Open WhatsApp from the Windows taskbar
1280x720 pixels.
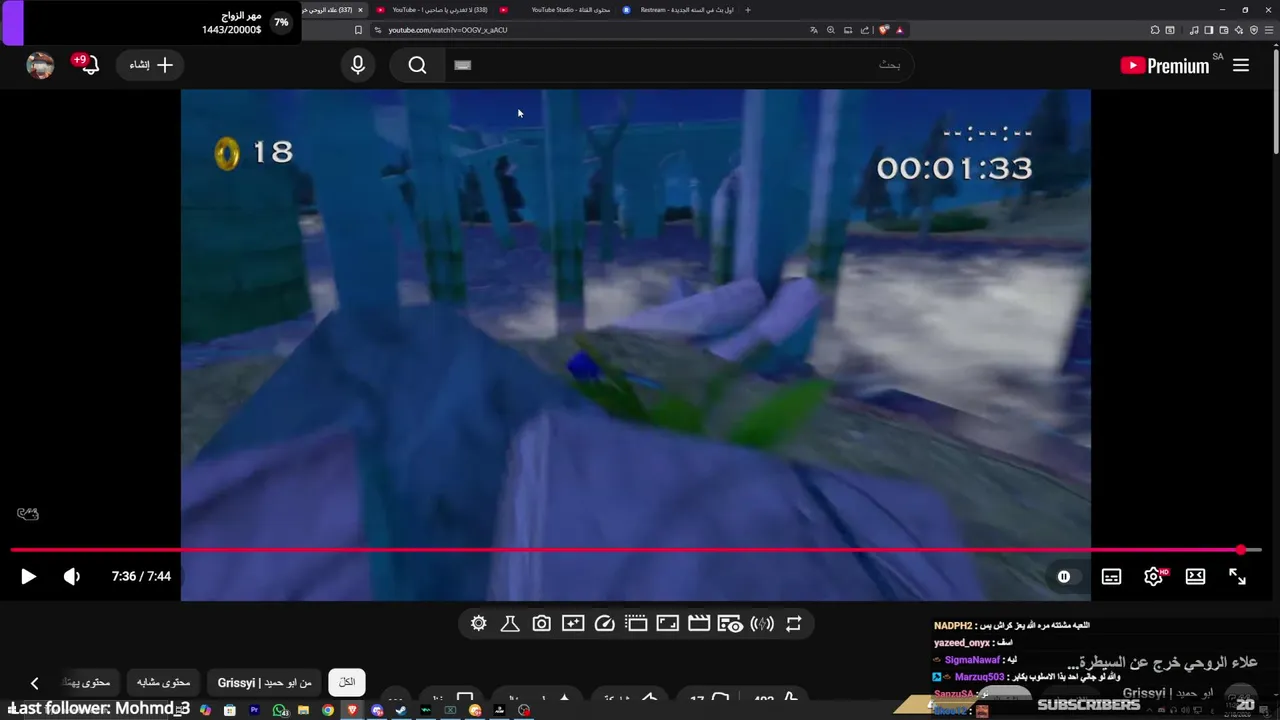(279, 711)
